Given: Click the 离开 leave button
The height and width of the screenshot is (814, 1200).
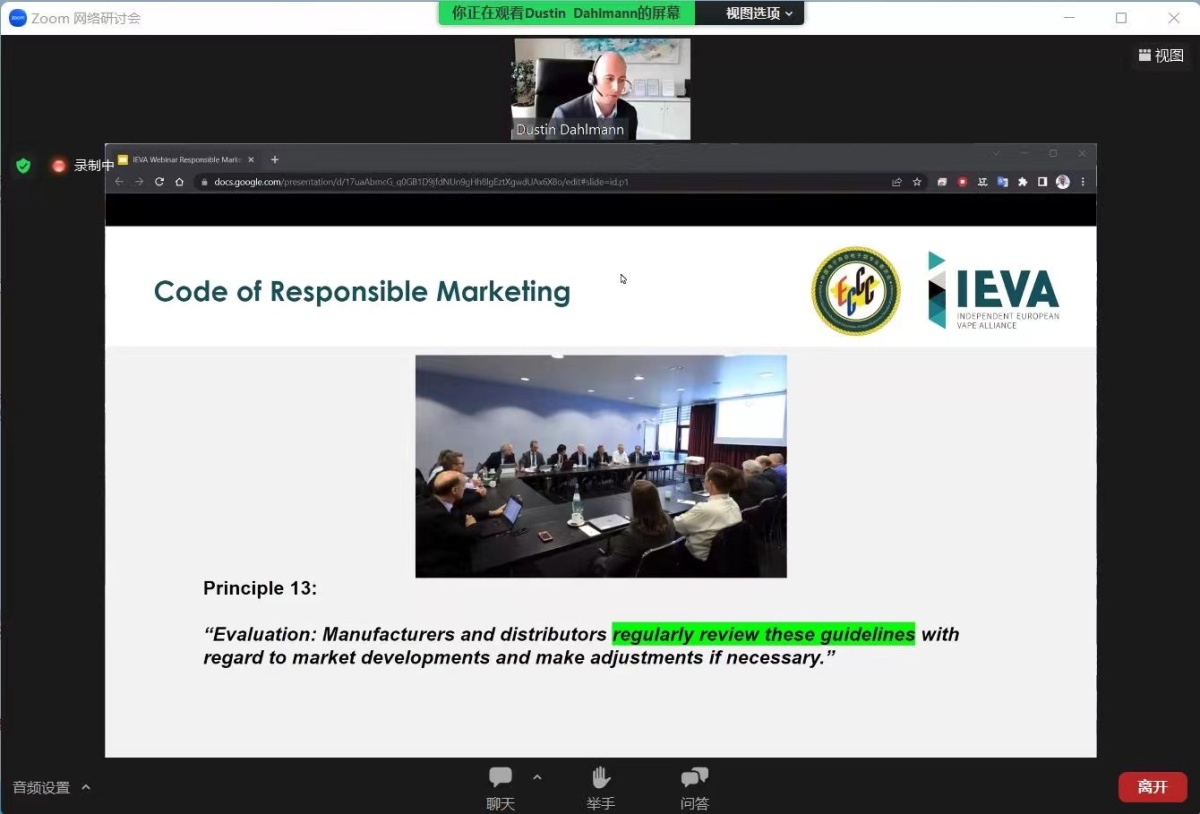Looking at the screenshot, I should (1152, 787).
